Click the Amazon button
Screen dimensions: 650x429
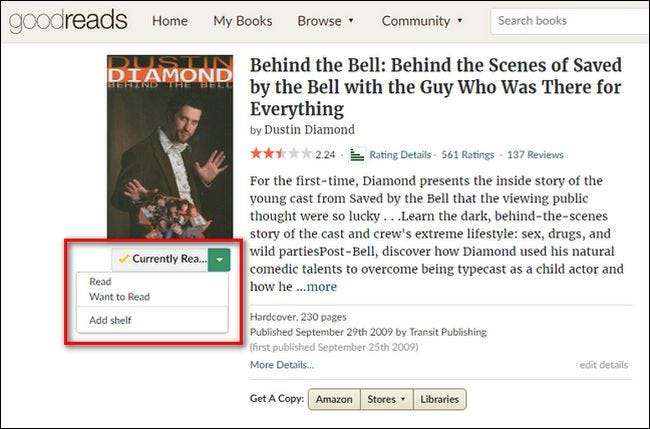334,399
